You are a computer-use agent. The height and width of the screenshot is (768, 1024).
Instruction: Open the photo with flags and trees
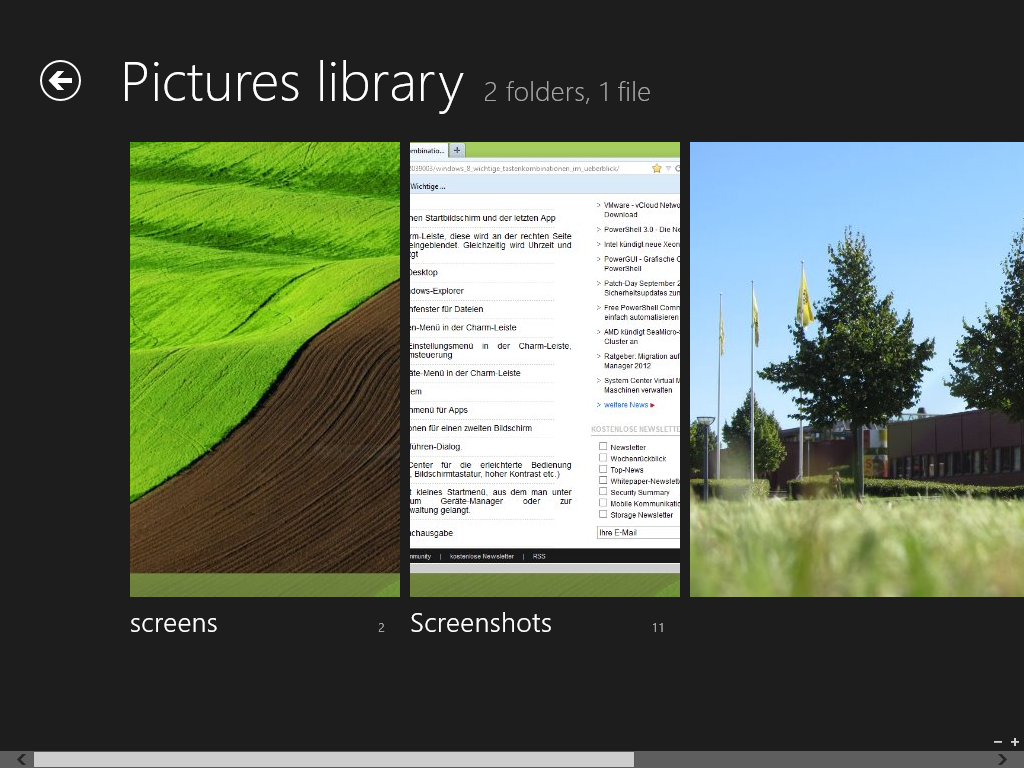pos(857,369)
